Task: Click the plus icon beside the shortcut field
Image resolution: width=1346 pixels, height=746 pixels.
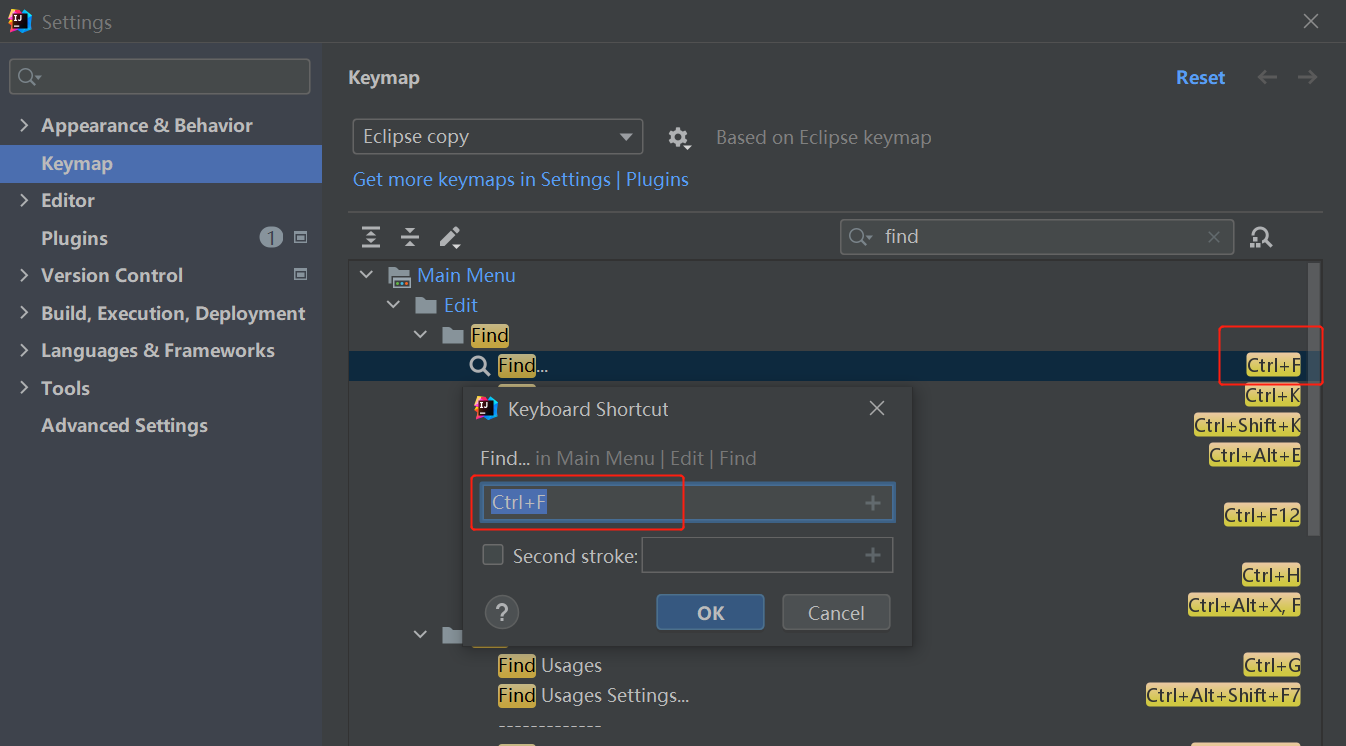Action: (x=872, y=502)
